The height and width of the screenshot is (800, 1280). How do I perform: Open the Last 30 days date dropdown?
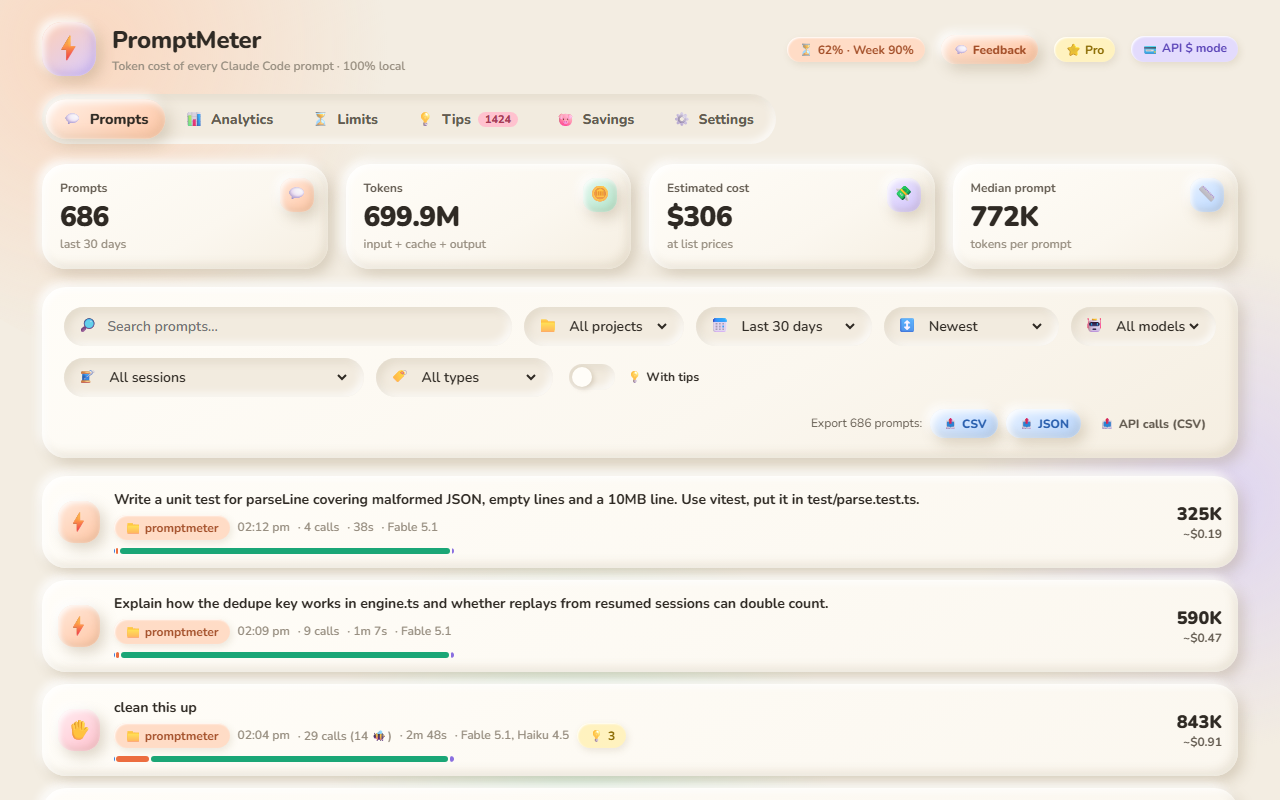point(784,326)
